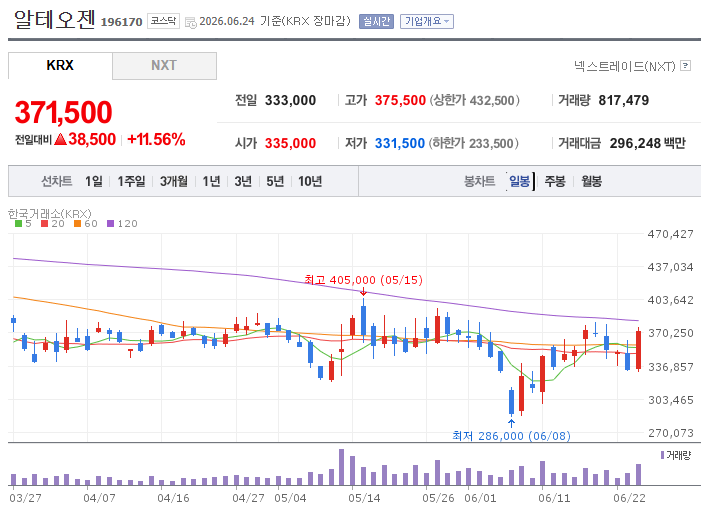
Task: Click the stock code 196170
Action: click(x=121, y=22)
